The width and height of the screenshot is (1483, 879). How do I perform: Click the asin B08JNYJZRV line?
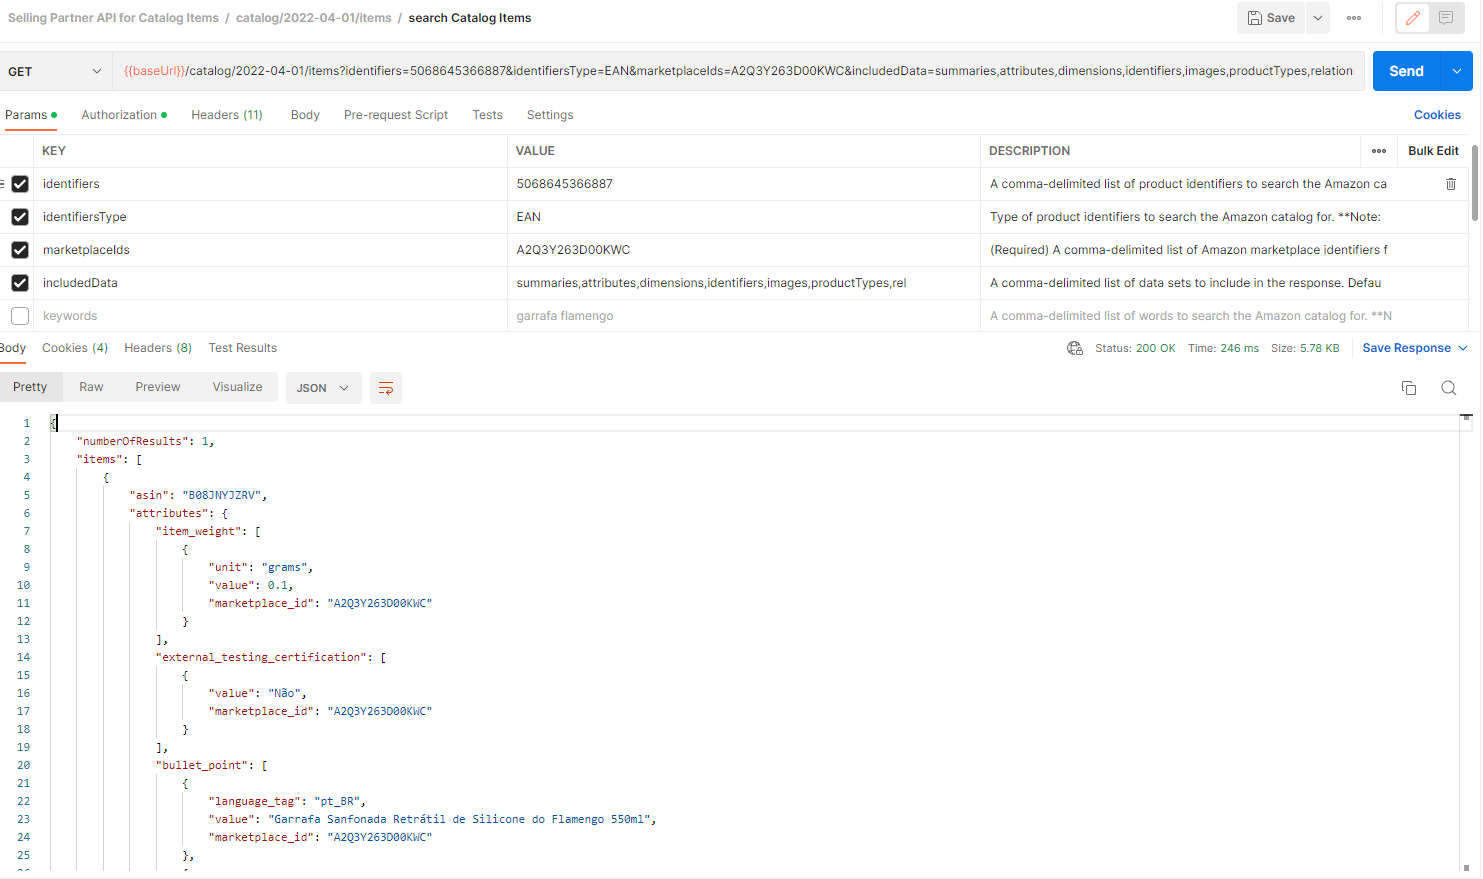[x=198, y=495]
